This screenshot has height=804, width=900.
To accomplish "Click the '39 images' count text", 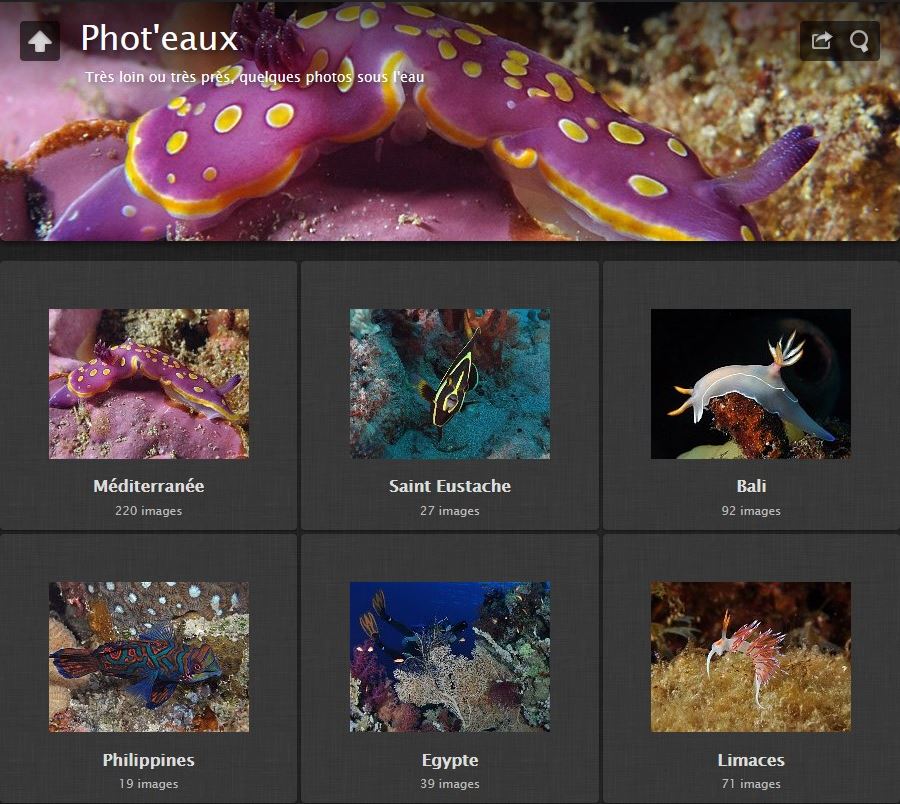I will pos(450,784).
